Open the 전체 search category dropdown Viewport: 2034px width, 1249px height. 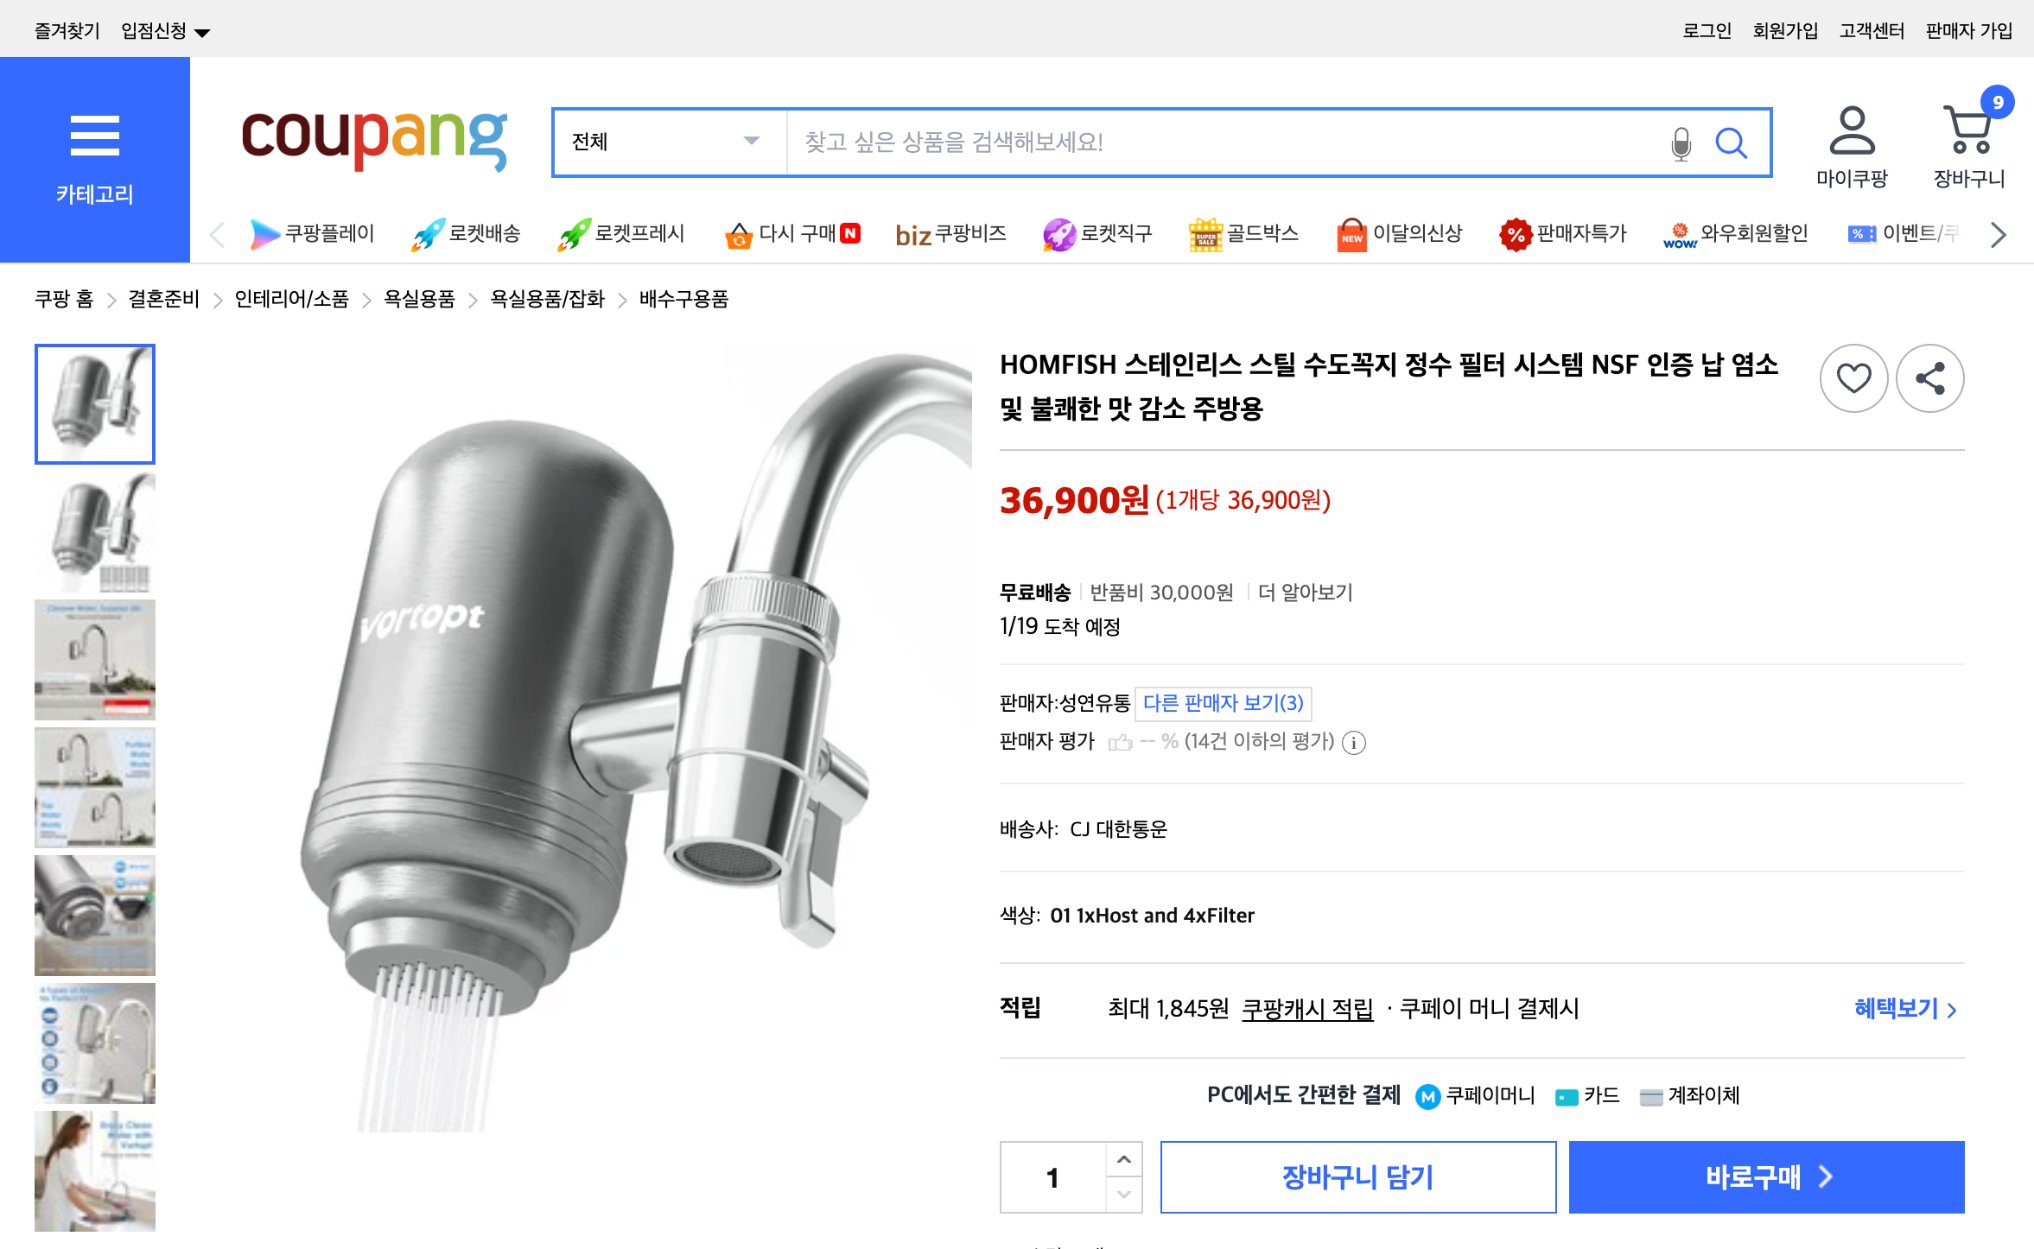(668, 142)
